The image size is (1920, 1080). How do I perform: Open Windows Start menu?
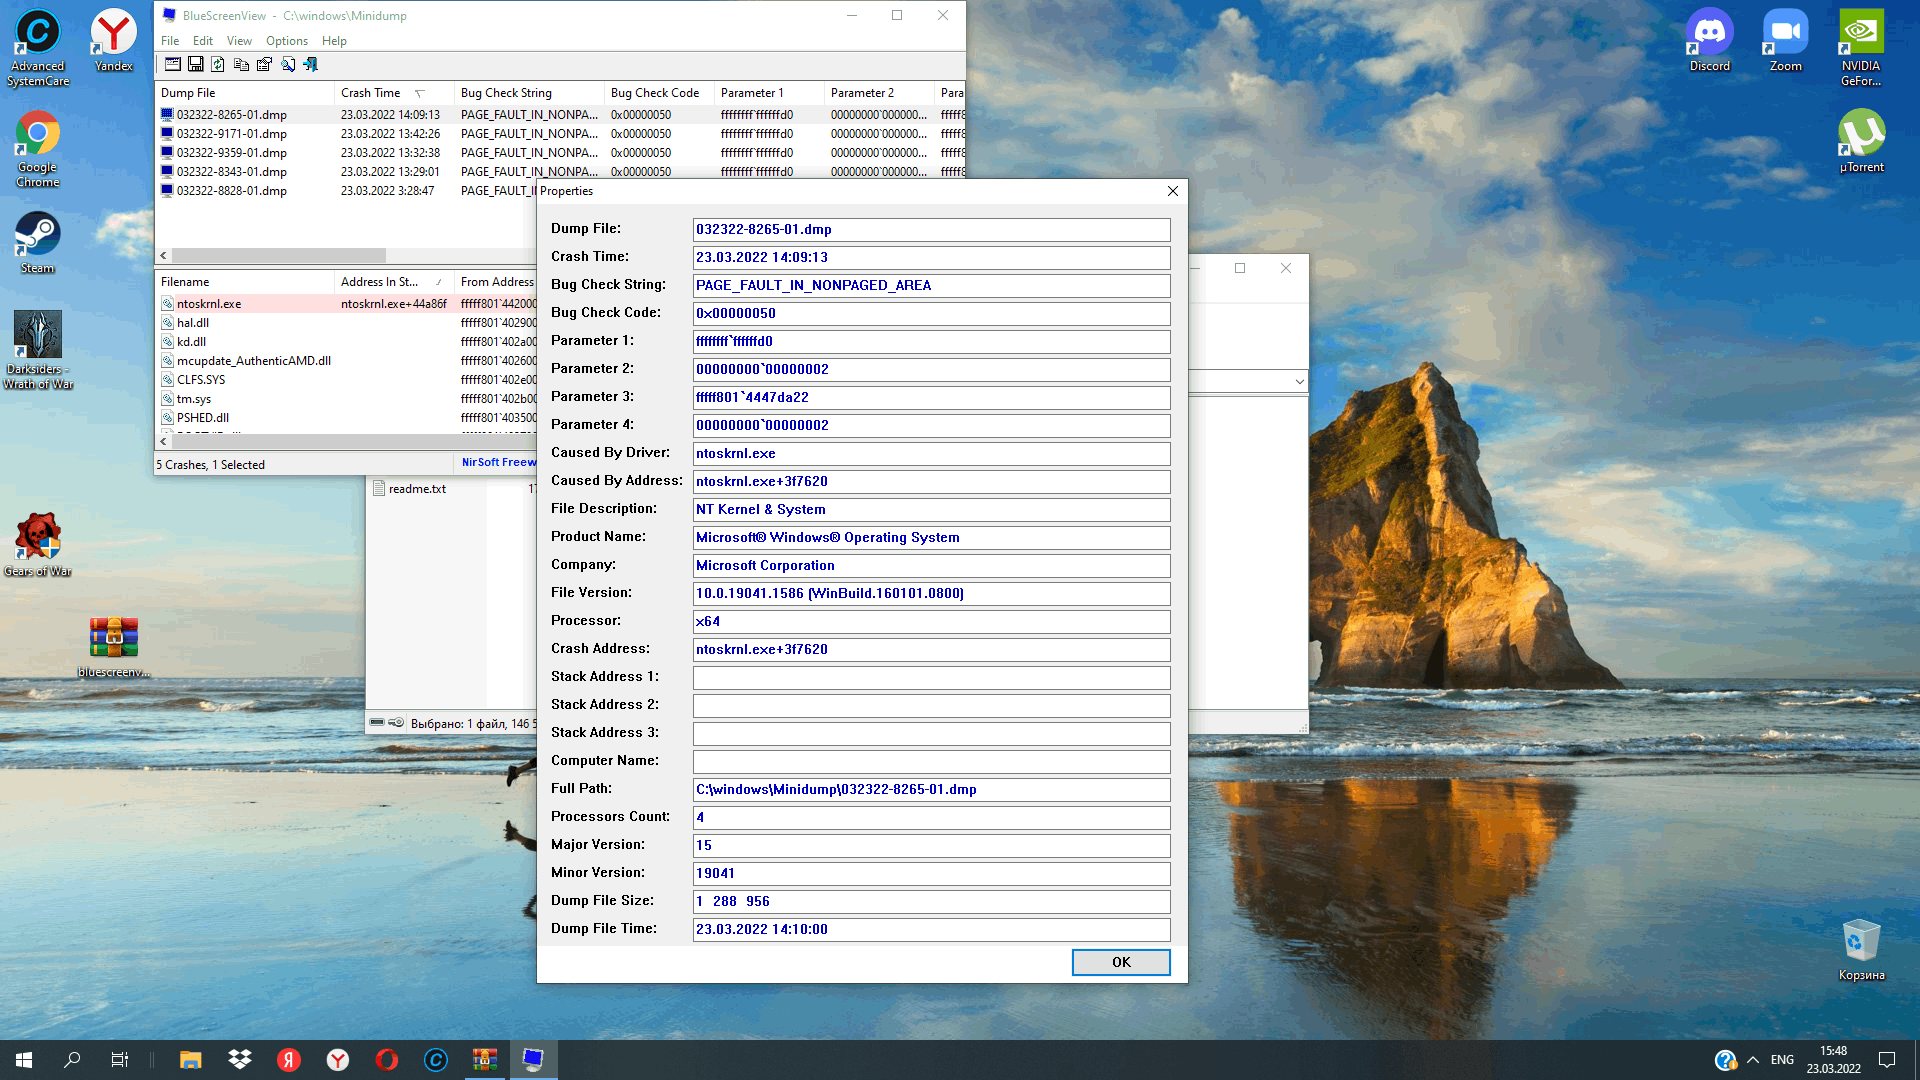(x=24, y=1060)
